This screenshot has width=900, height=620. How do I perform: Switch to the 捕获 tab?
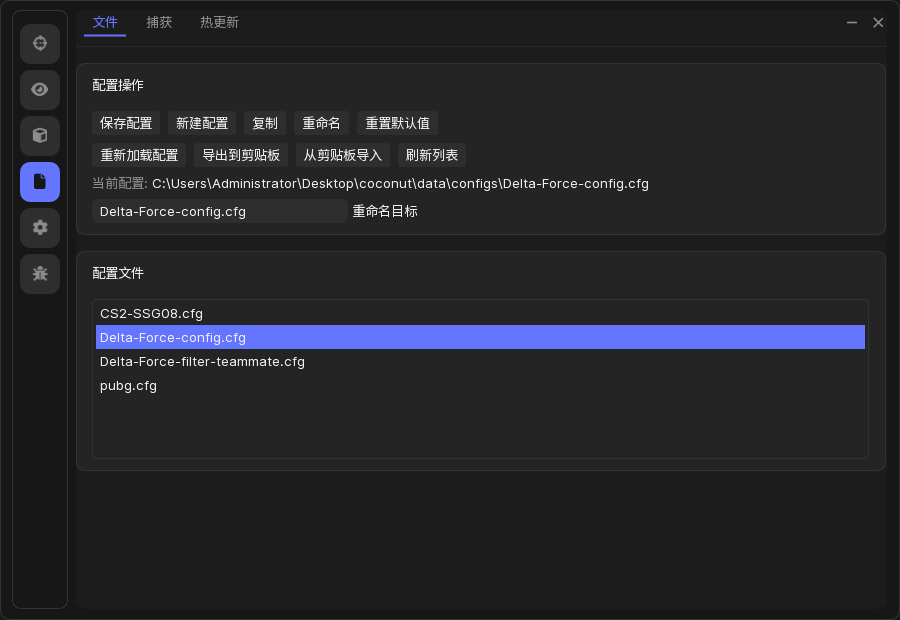[x=159, y=22]
